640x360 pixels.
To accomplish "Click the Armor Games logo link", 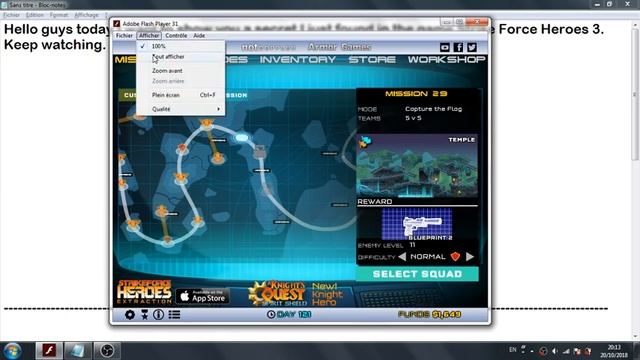I will click(x=339, y=47).
